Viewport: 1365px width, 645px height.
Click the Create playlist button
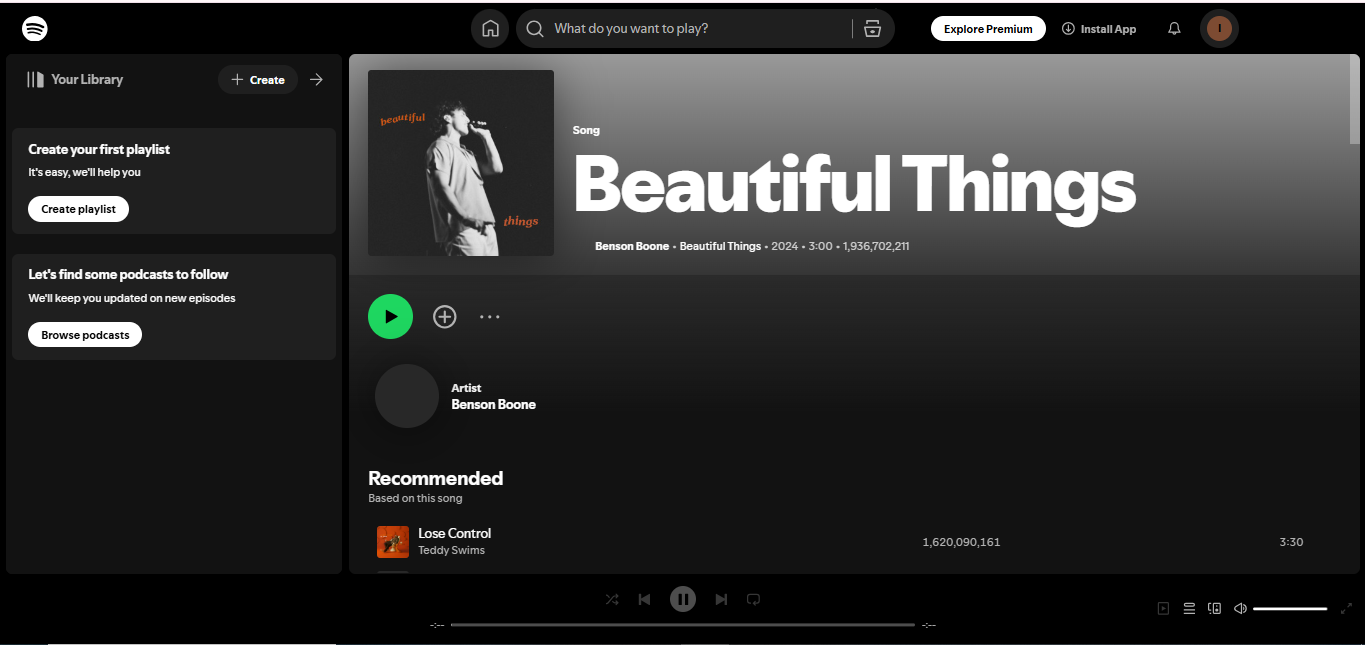(x=78, y=209)
